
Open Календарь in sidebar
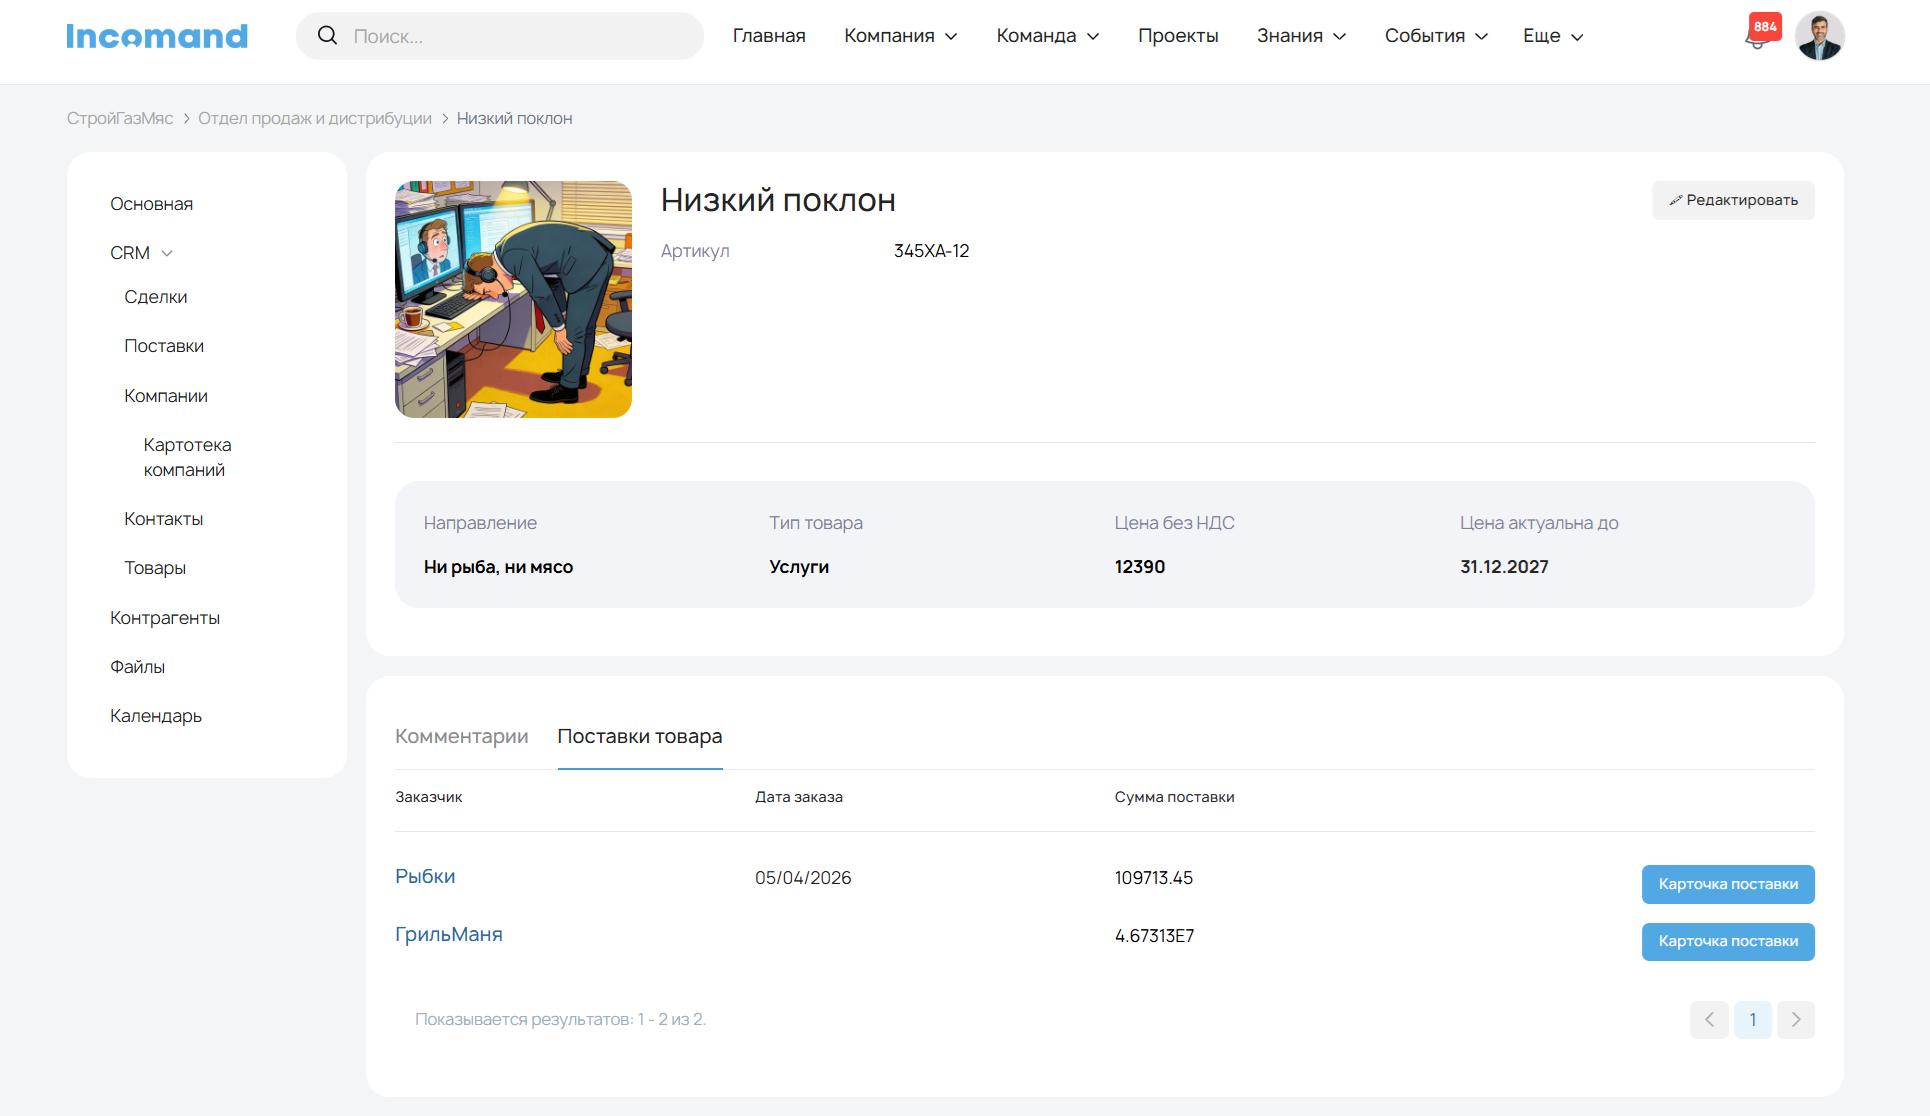coord(156,716)
